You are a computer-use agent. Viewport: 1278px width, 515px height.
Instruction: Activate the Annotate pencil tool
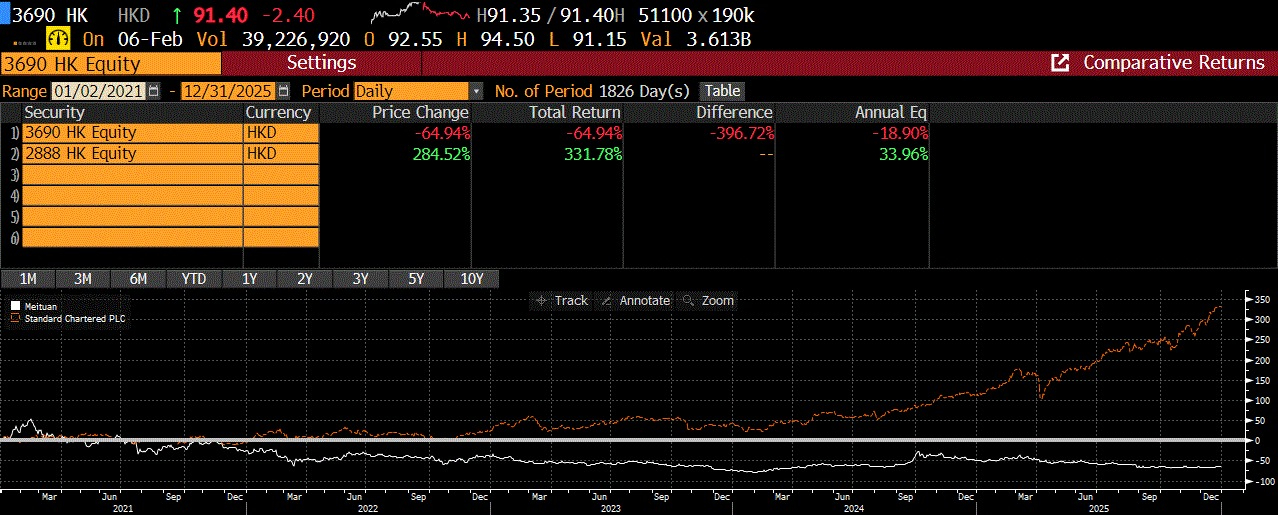click(634, 300)
